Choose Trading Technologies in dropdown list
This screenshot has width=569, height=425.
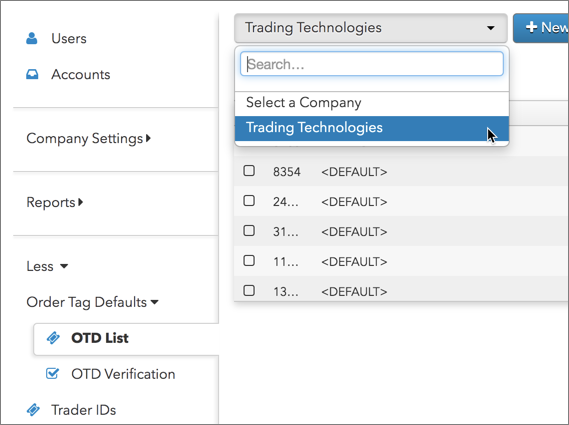[372, 128]
